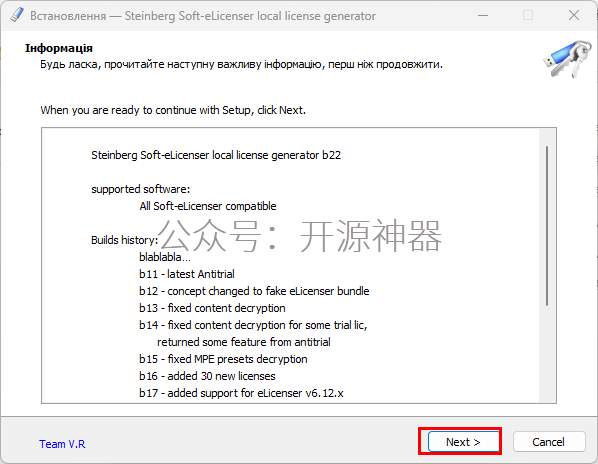Viewport: 598px width, 464px height.
Task: Click the Next button to continue setup
Action: (463, 442)
